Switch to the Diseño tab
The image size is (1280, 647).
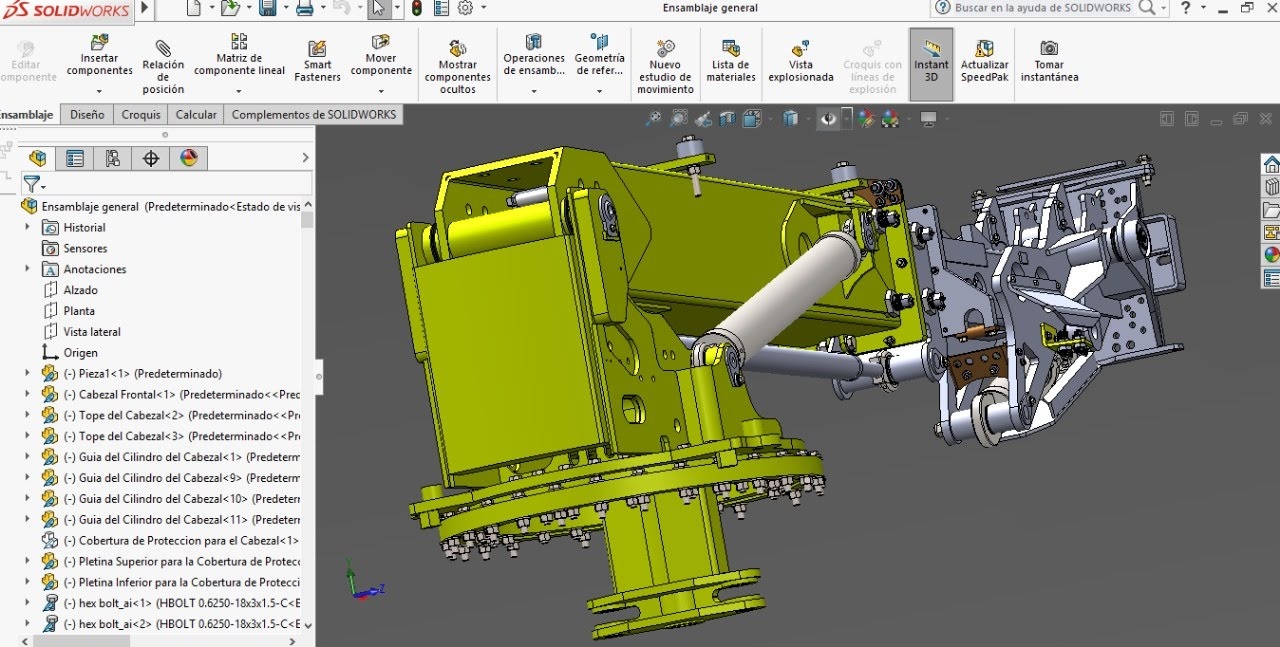click(x=87, y=114)
